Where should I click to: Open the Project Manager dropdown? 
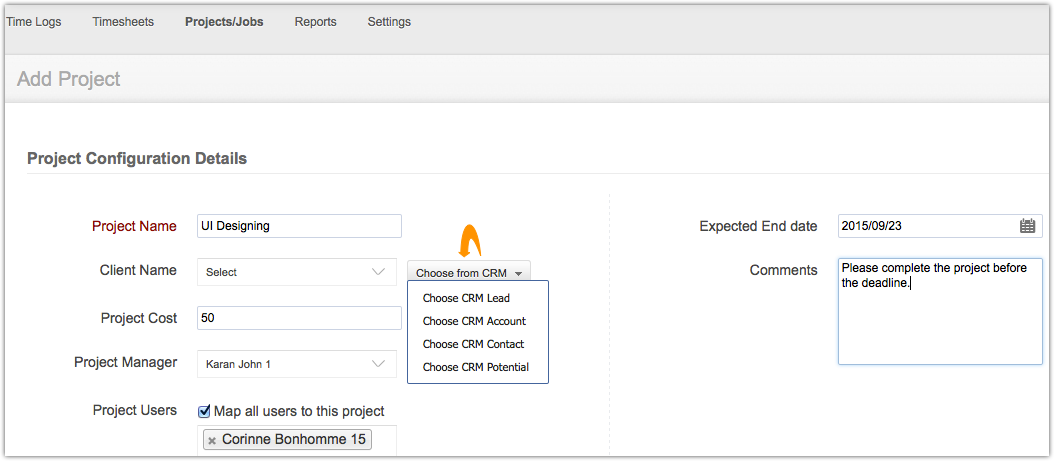296,364
